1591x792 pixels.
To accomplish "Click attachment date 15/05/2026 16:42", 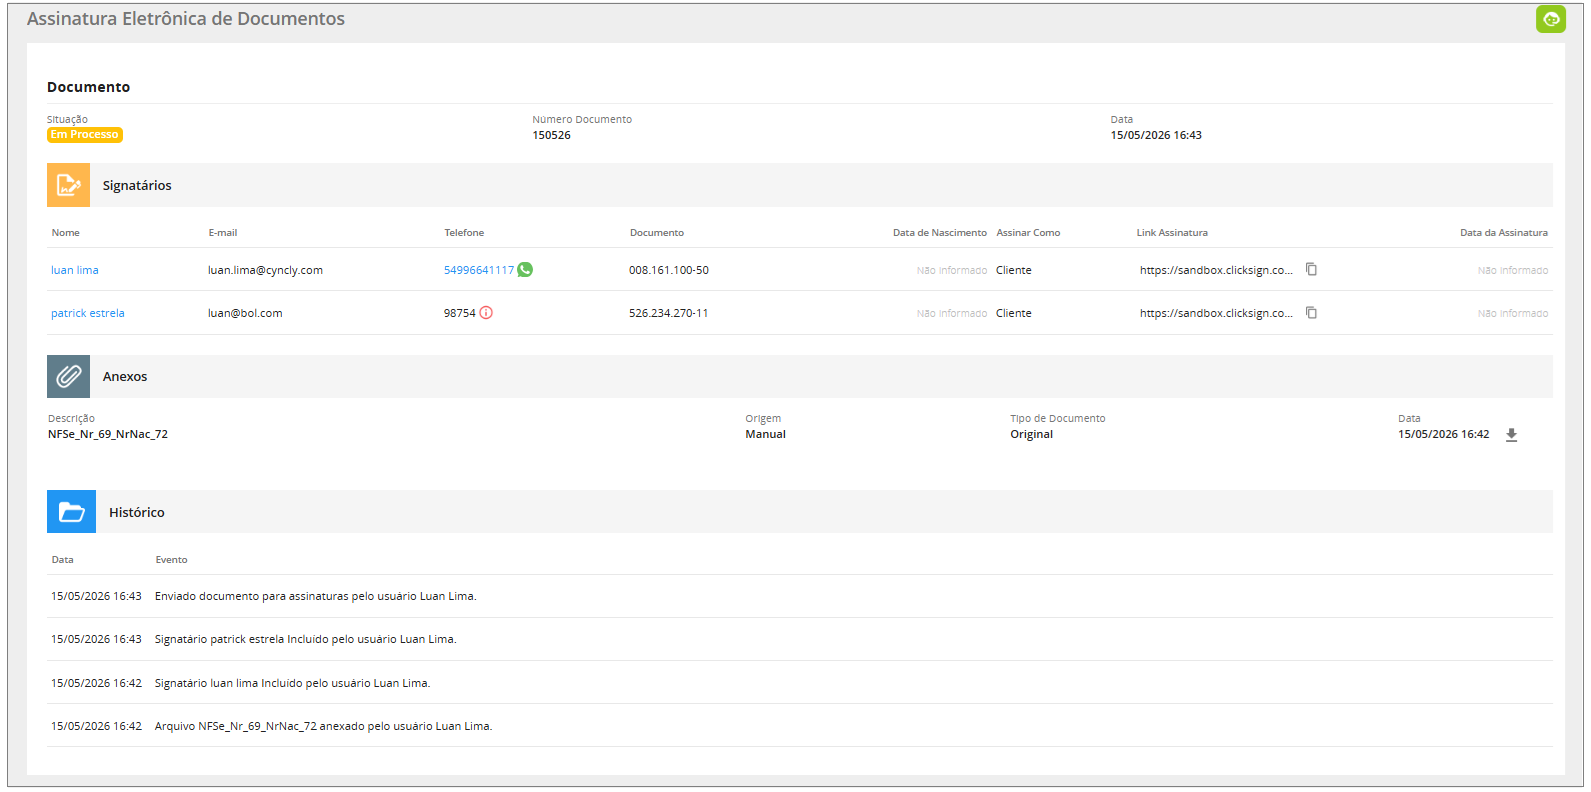I will click(x=1444, y=434).
